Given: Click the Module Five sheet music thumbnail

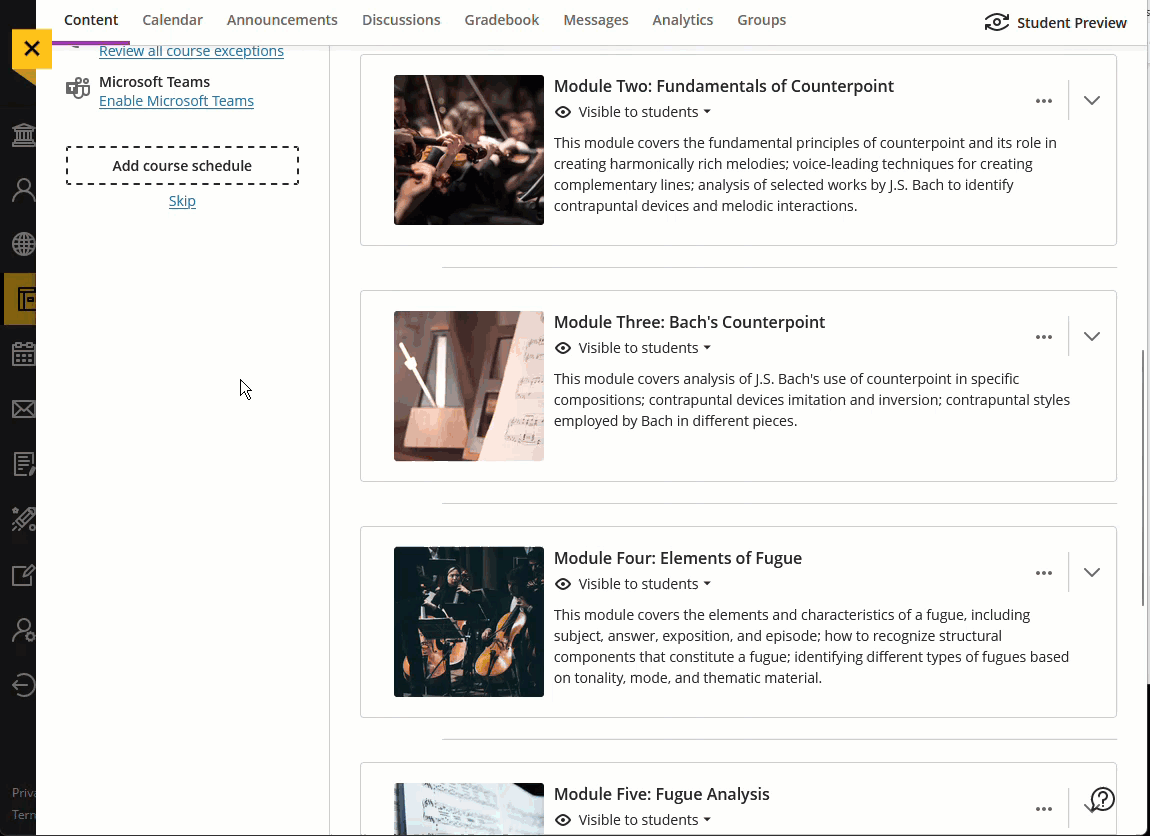Looking at the screenshot, I should [x=469, y=809].
